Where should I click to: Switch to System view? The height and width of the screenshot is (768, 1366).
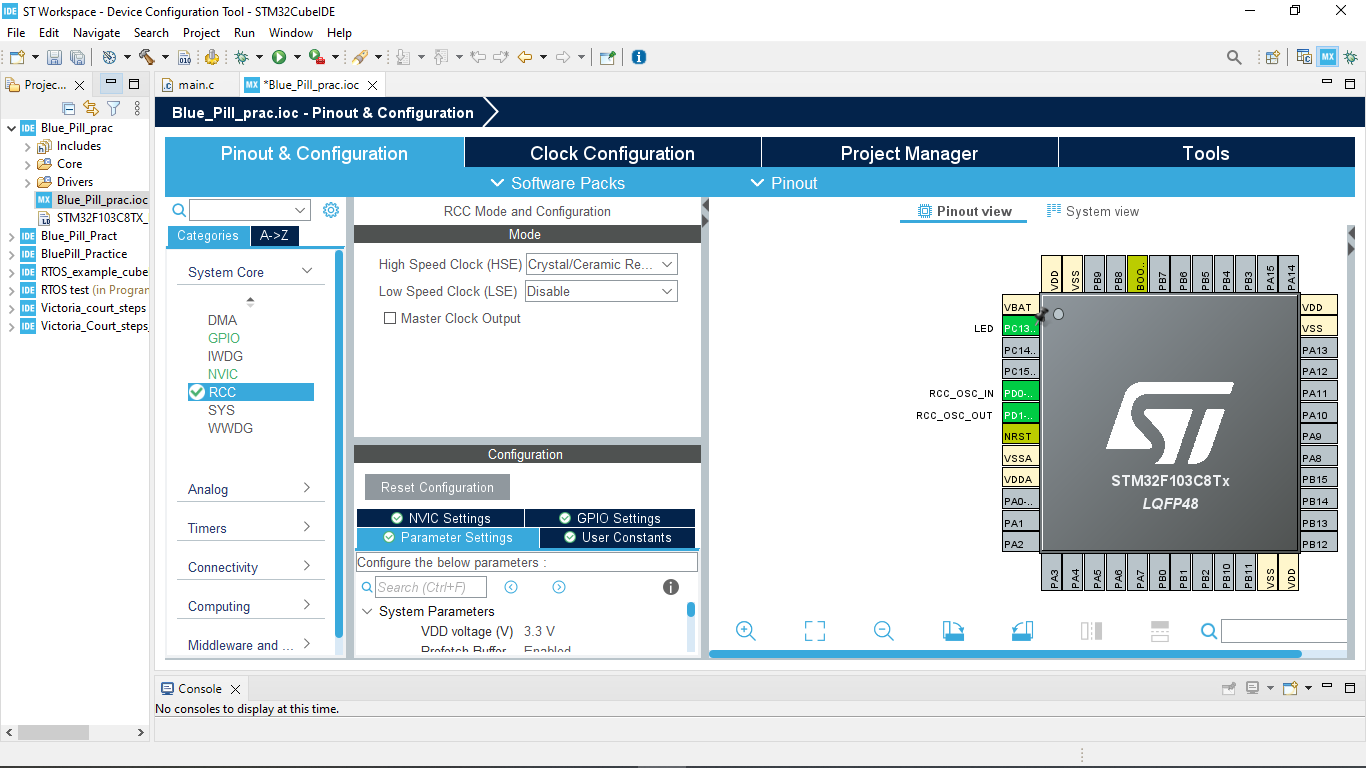pos(1092,211)
